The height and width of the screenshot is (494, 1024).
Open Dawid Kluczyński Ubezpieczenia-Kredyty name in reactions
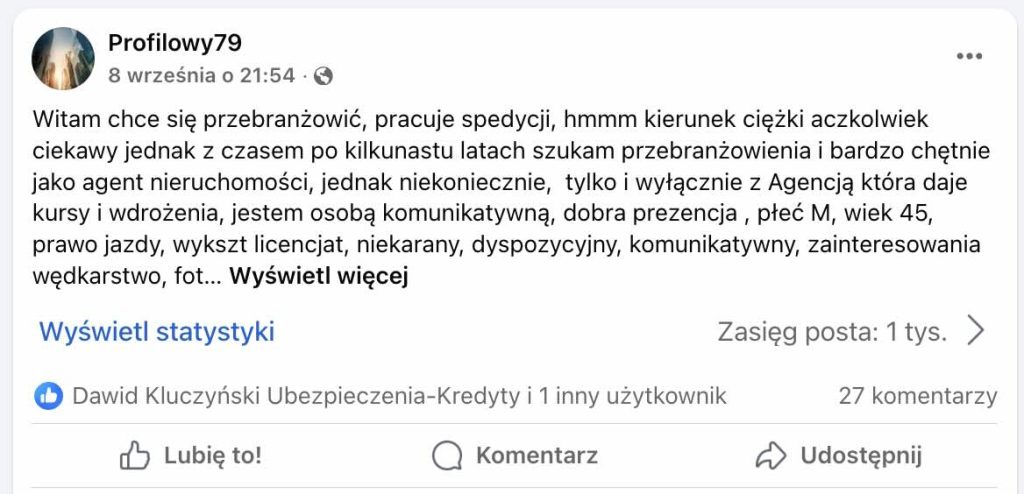coord(296,396)
